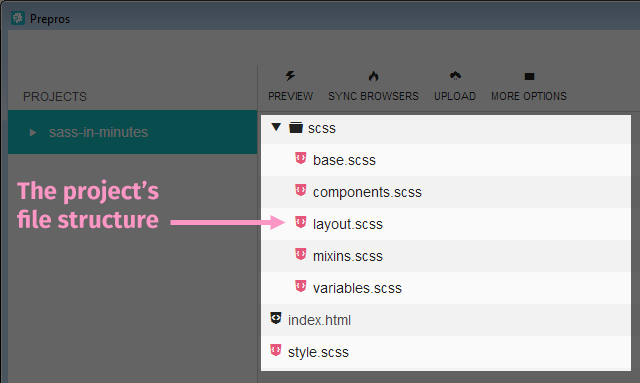Click the Sass icon beside layout.scss

[301, 222]
